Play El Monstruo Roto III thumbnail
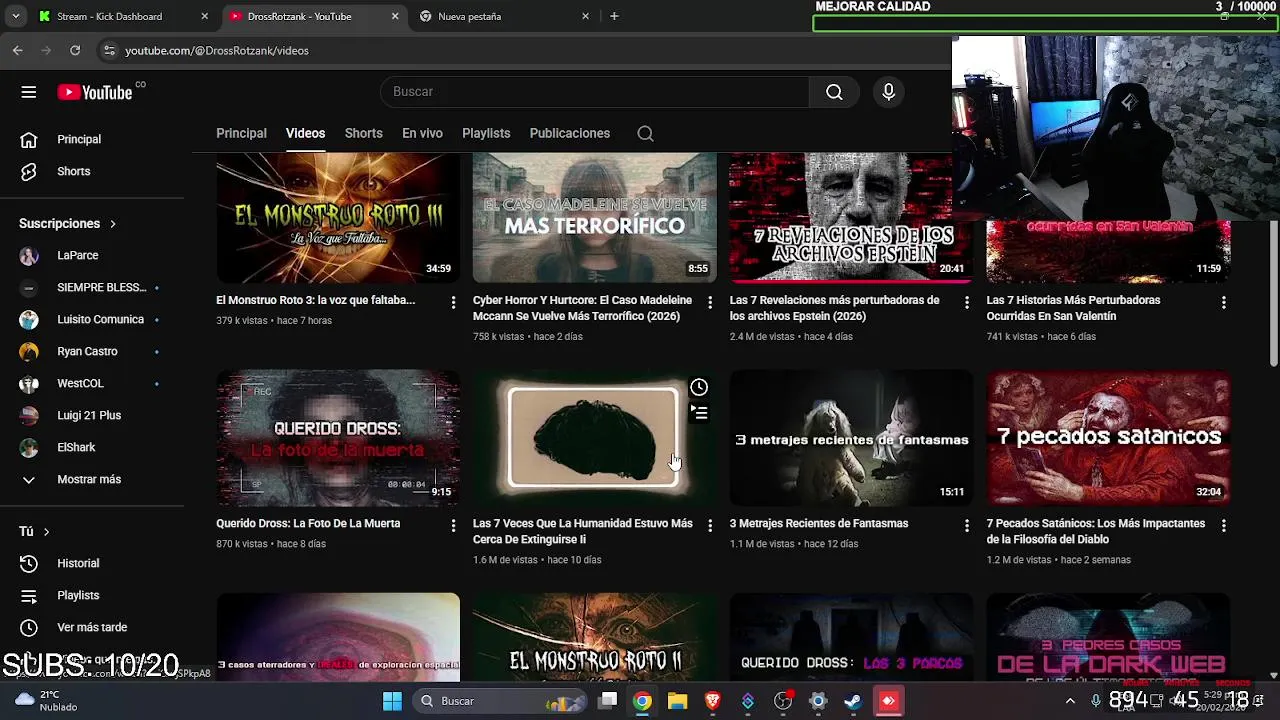Viewport: 1280px width, 720px height. click(338, 218)
